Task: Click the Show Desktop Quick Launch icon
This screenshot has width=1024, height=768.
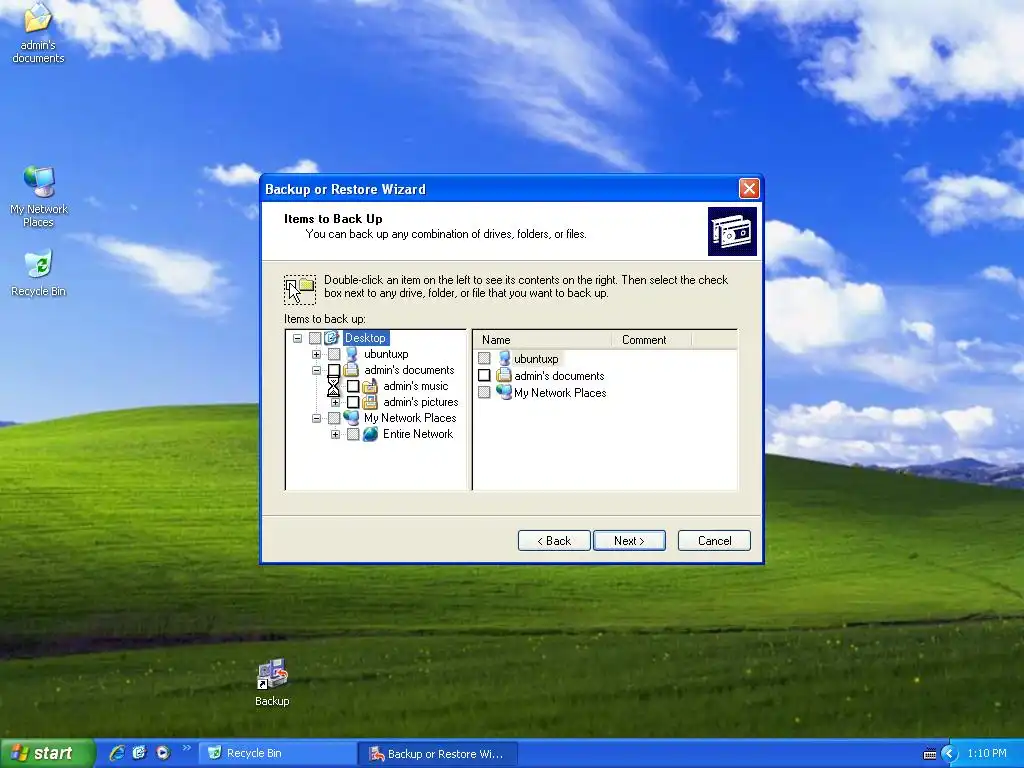Action: (x=140, y=753)
